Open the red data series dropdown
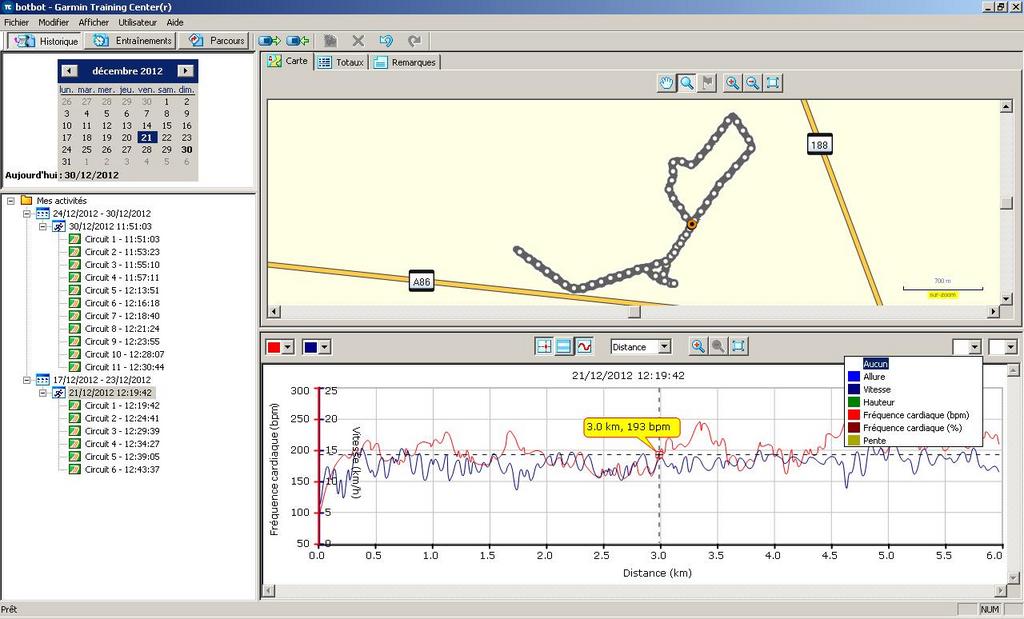1024x619 pixels. pyautogui.click(x=288, y=347)
